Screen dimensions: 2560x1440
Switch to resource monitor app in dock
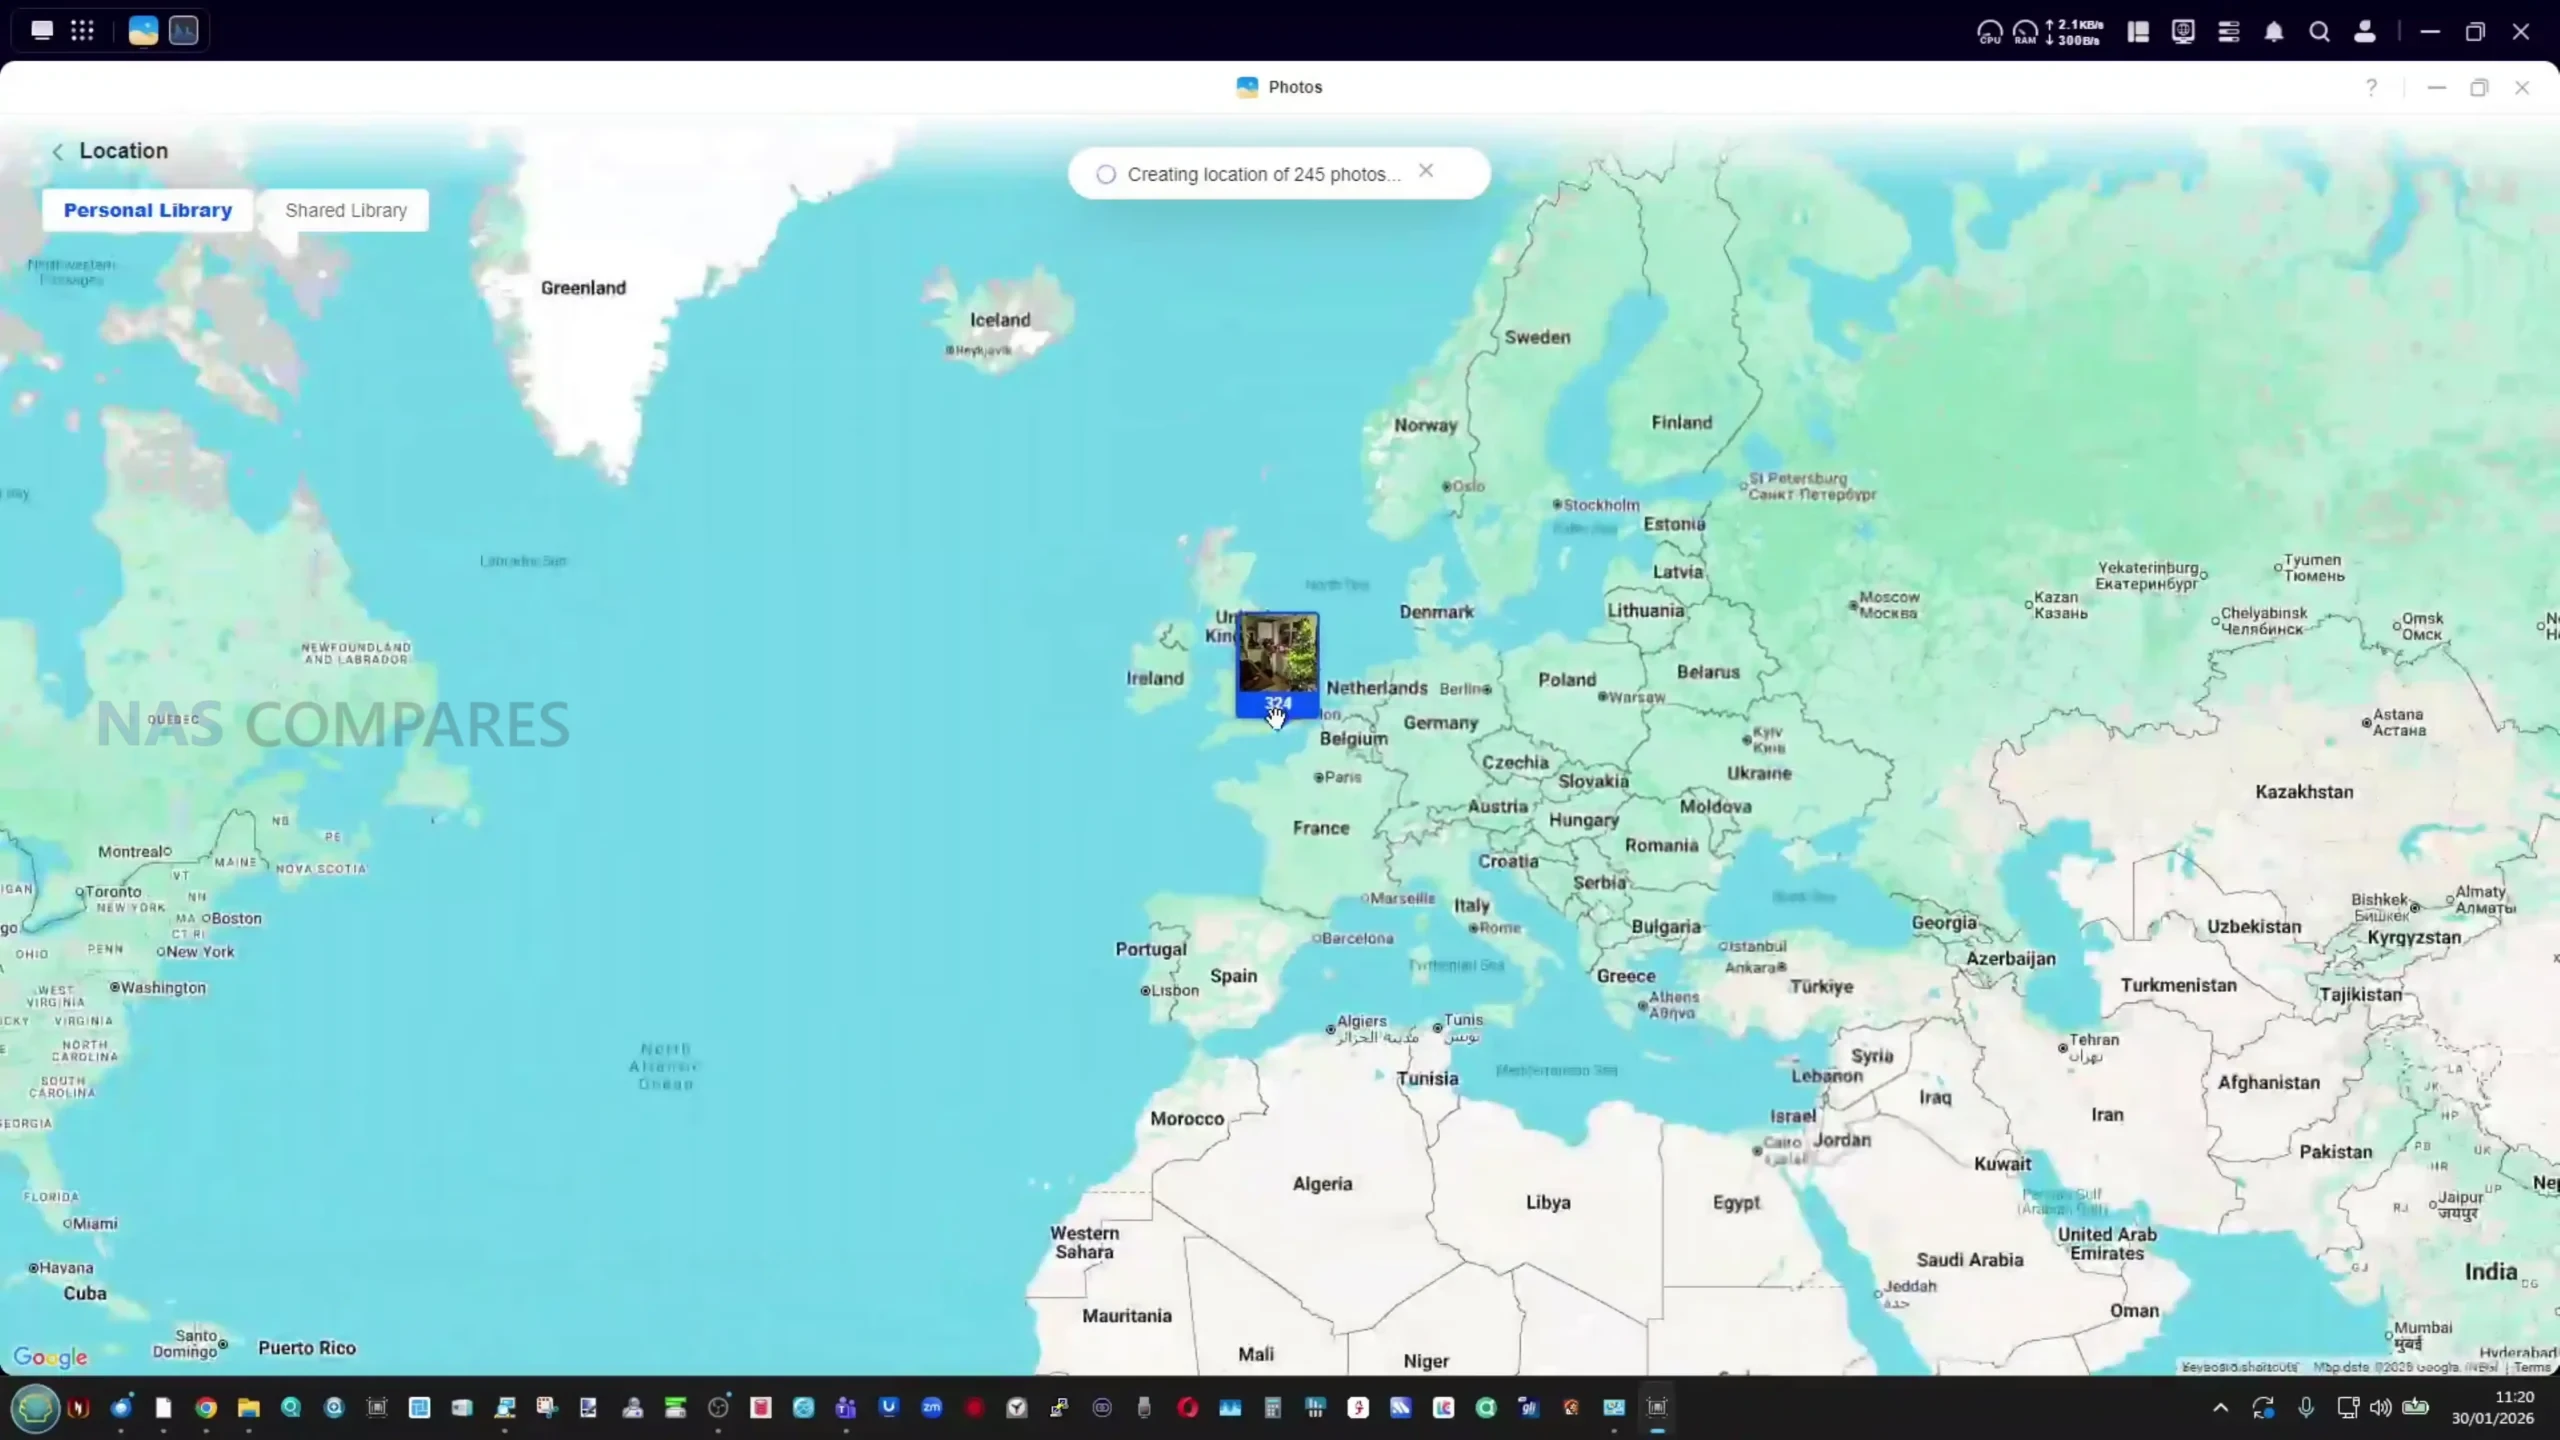coord(184,30)
